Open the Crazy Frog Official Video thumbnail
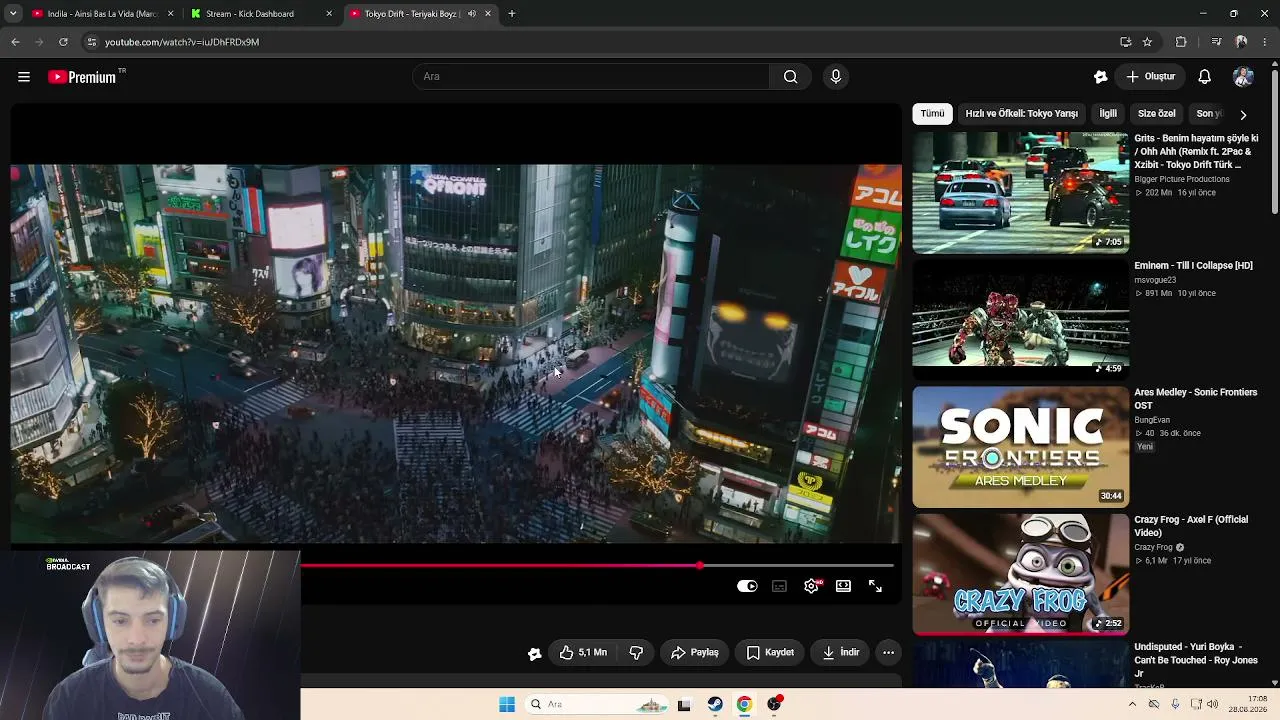Image resolution: width=1280 pixels, height=720 pixels. click(1020, 574)
